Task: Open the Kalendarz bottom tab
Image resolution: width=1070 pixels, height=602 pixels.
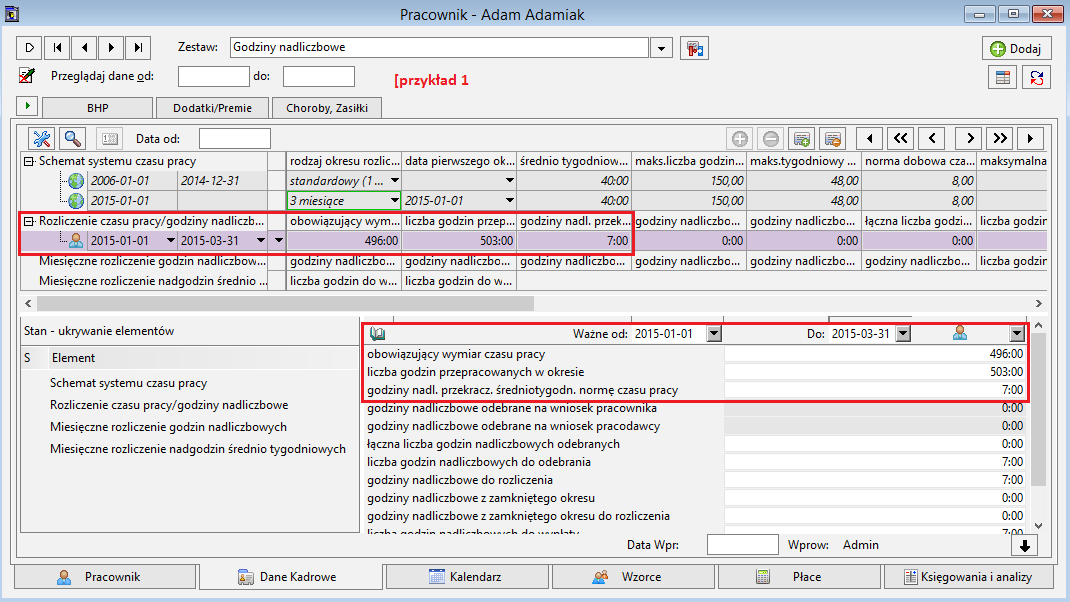Action: click(467, 577)
